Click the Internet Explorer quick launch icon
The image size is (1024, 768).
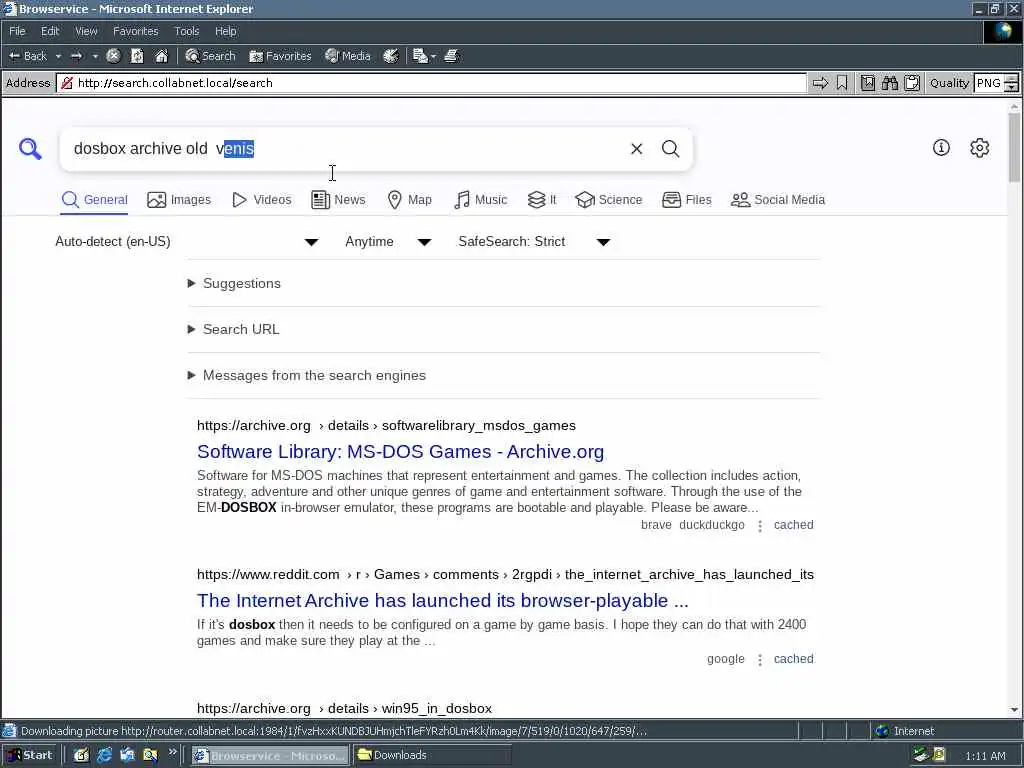click(104, 756)
